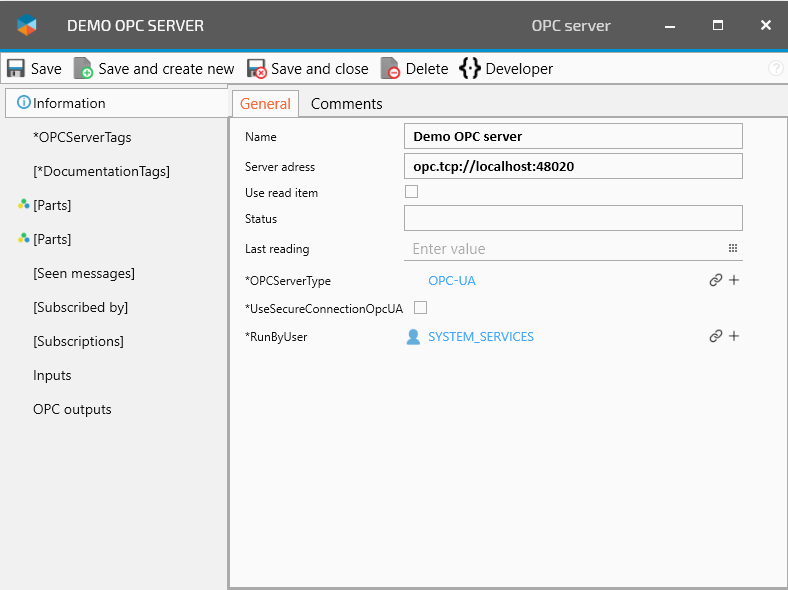The width and height of the screenshot is (788, 590).
Task: Open the Developer curly braces tool
Action: click(x=470, y=69)
